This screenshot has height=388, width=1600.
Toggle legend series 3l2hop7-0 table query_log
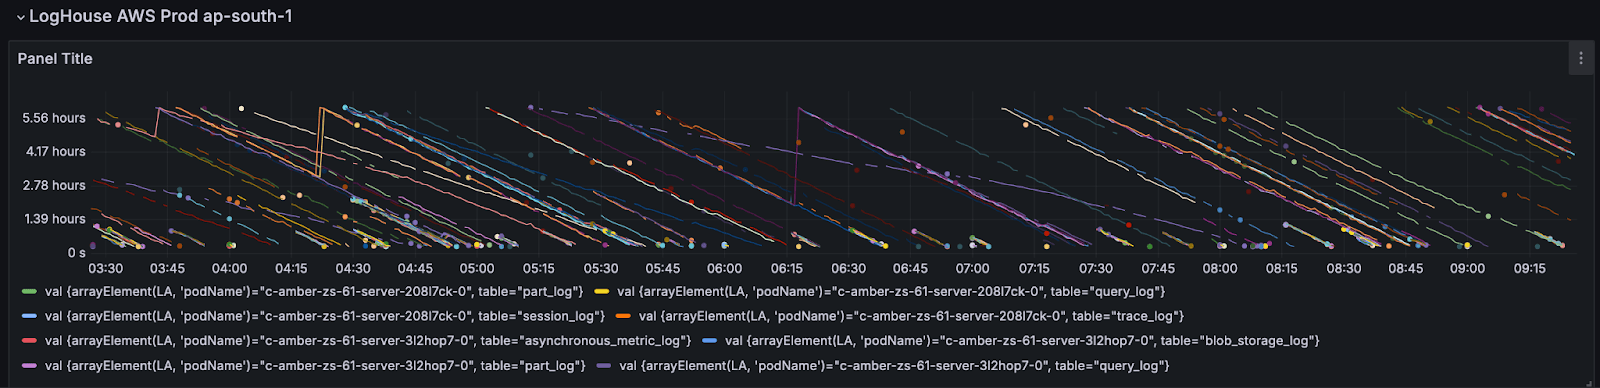tap(894, 366)
